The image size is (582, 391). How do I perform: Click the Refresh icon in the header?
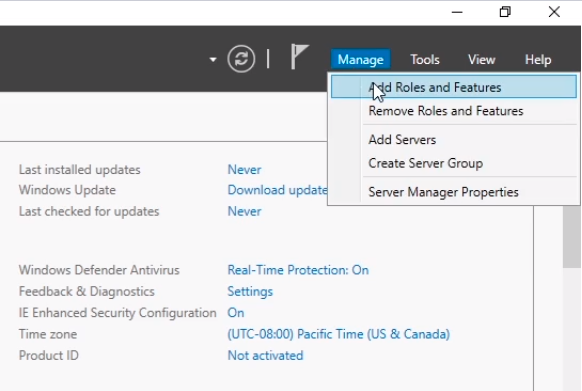tap(241, 59)
